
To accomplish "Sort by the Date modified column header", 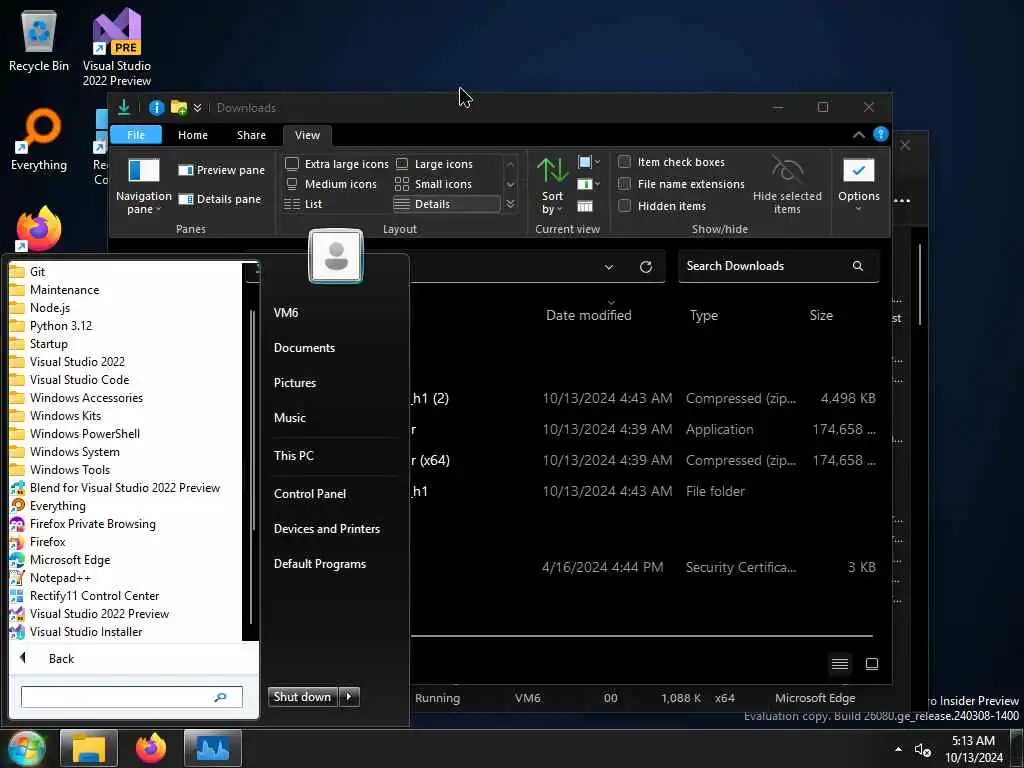I will pos(588,315).
